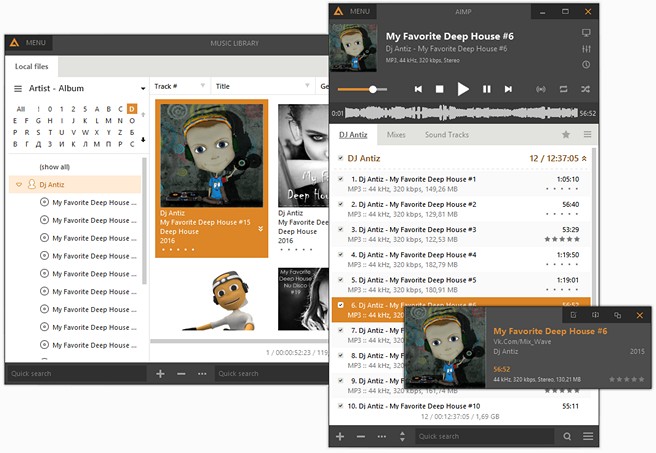Open Track # column filter dropdown
Screen dimensions: 656x453
pos(202,86)
